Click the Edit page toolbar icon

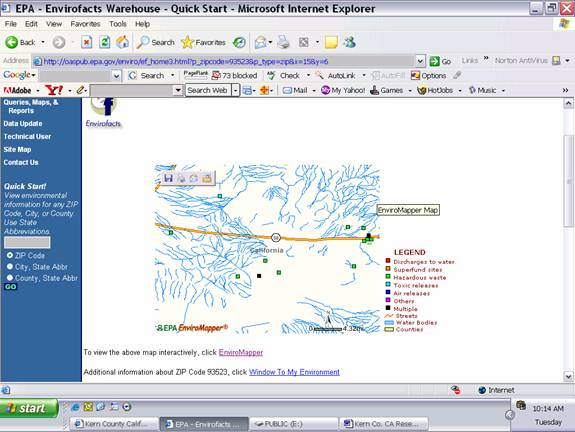coord(304,43)
